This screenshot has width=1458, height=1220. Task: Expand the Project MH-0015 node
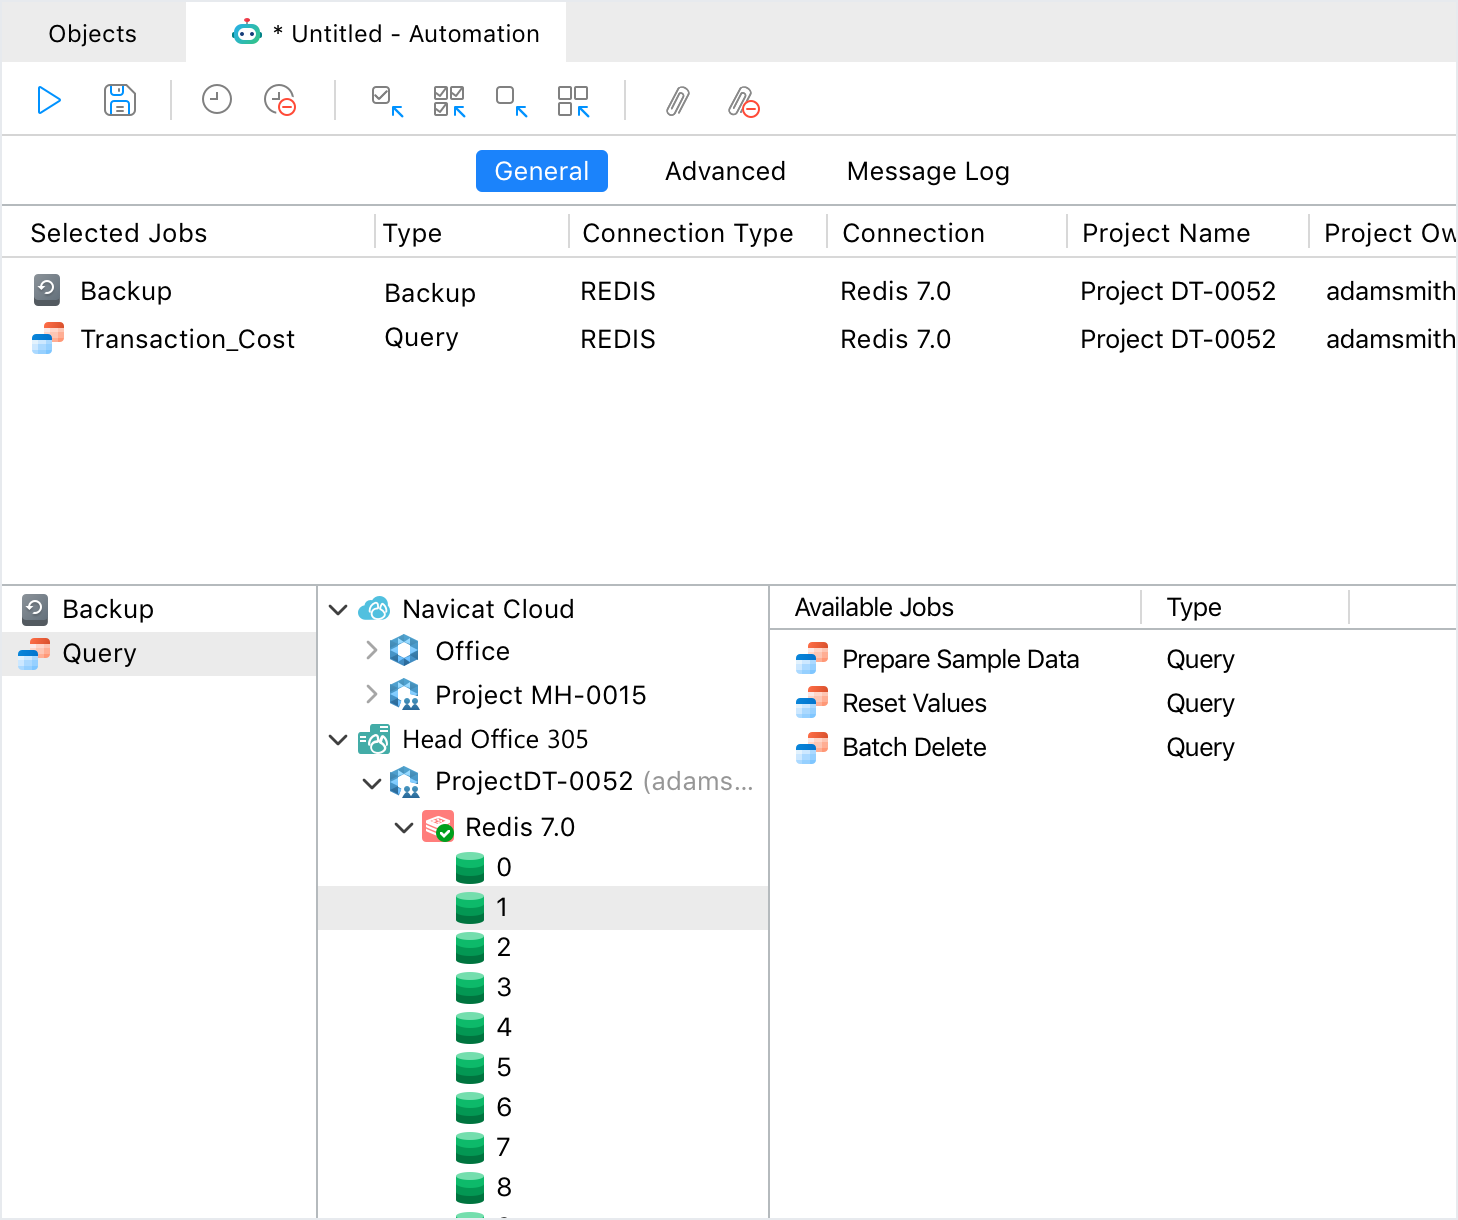[x=371, y=694]
